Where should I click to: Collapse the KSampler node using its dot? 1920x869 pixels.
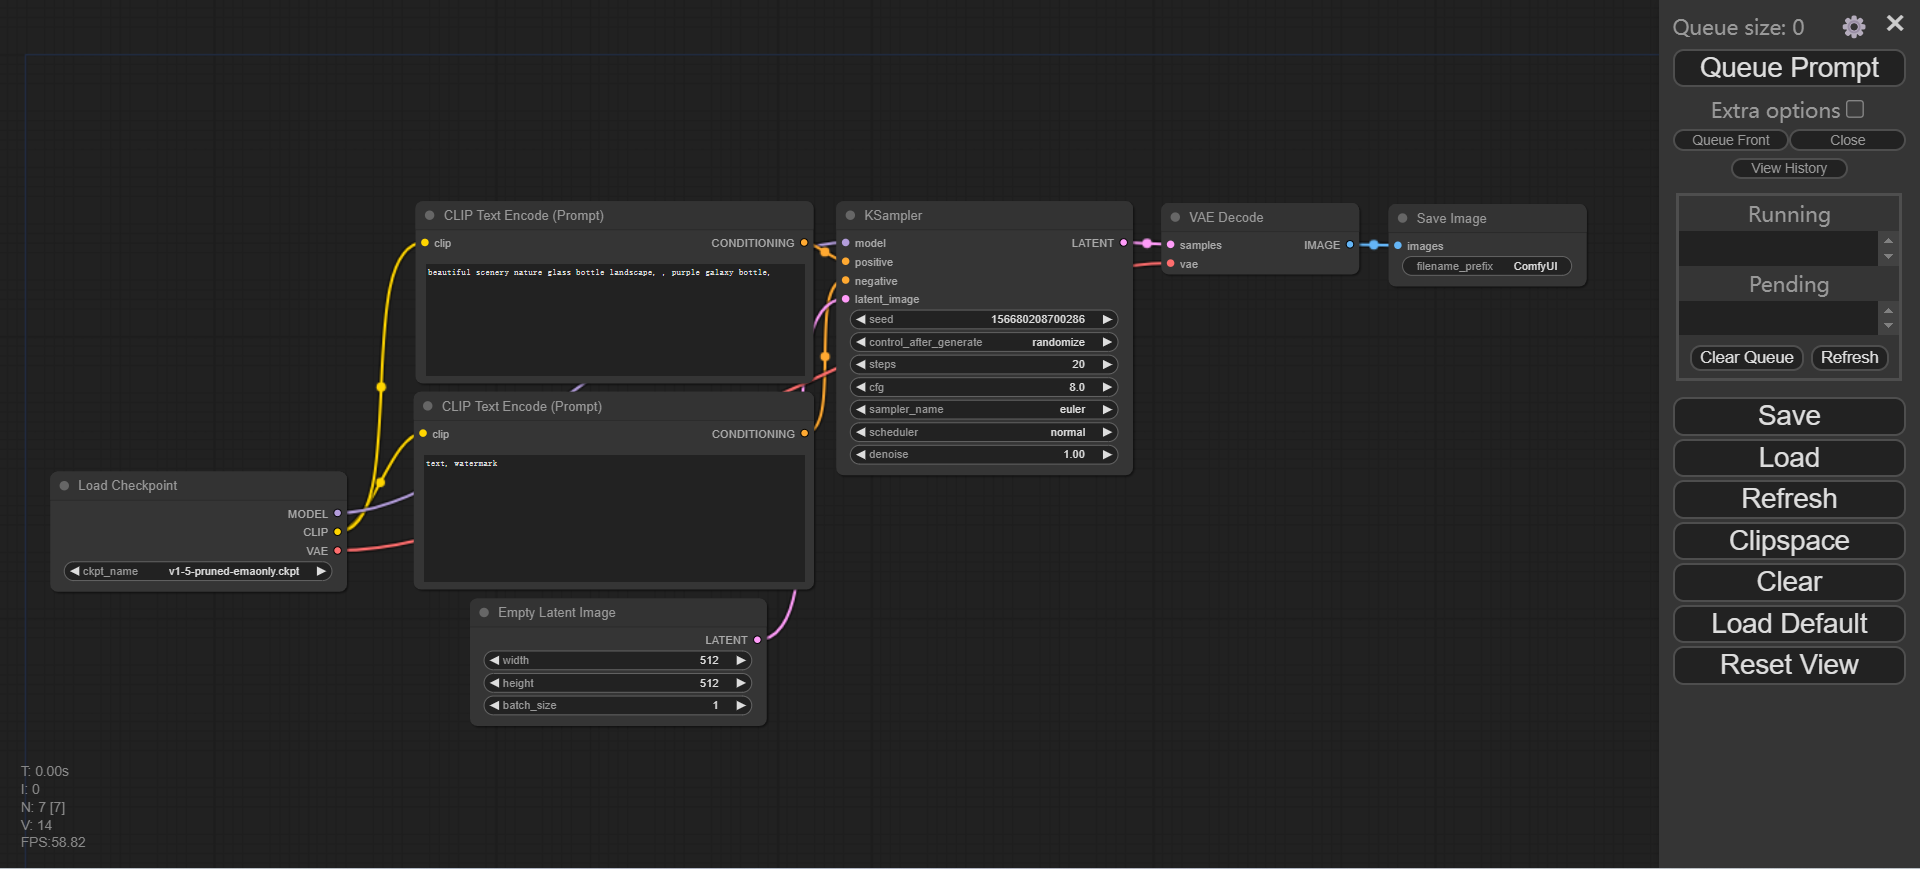pos(850,216)
